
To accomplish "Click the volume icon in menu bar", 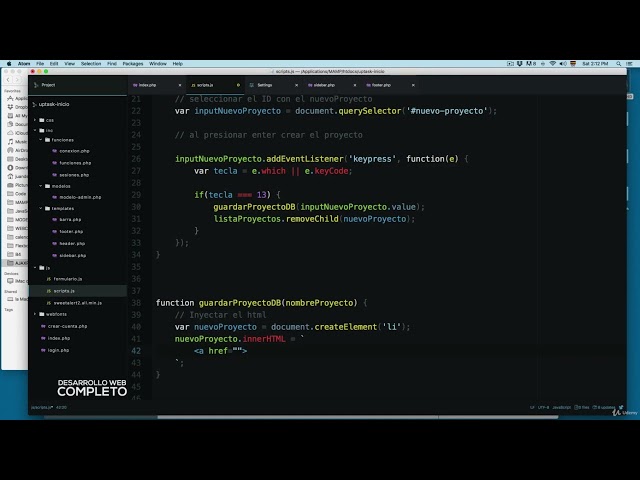I will (x=563, y=64).
